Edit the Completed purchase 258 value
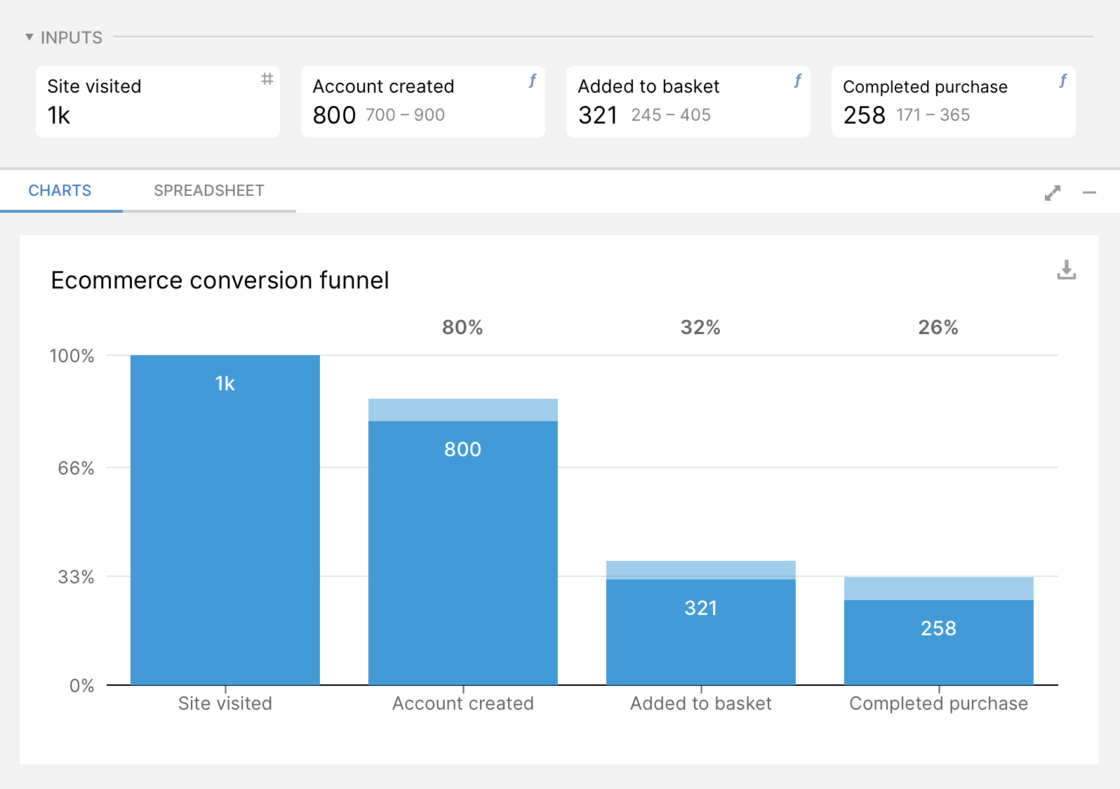1120x789 pixels. click(864, 116)
